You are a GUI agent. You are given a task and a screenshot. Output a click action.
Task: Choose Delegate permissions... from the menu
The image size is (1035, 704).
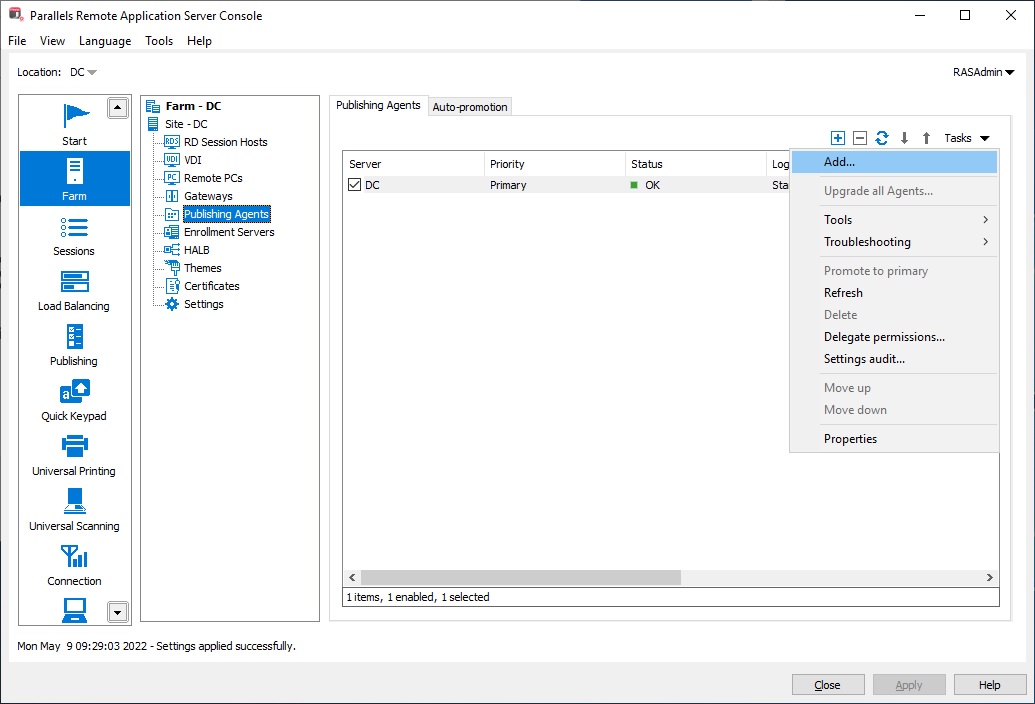pos(894,336)
